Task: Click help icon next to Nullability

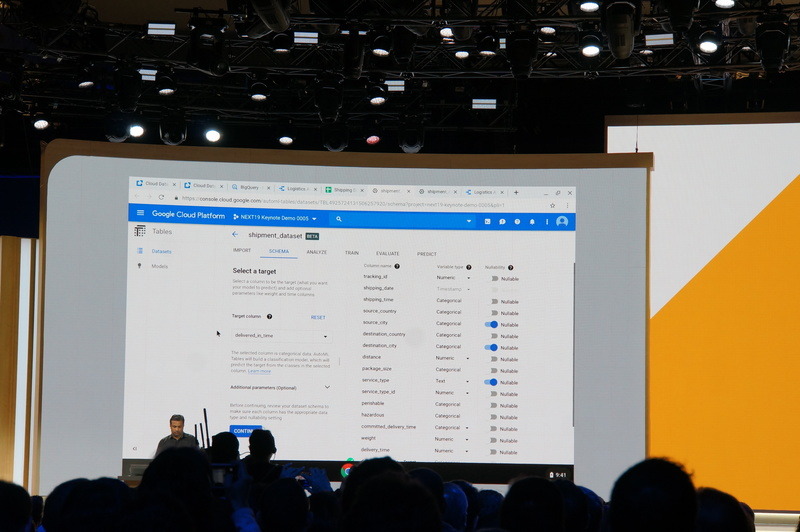Action: coord(510,267)
